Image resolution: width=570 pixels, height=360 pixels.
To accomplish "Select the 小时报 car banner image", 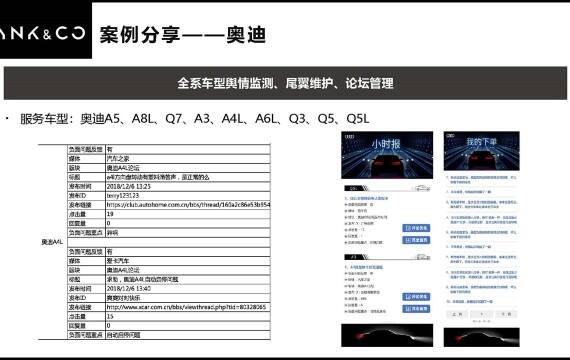I will pyautogui.click(x=387, y=155).
